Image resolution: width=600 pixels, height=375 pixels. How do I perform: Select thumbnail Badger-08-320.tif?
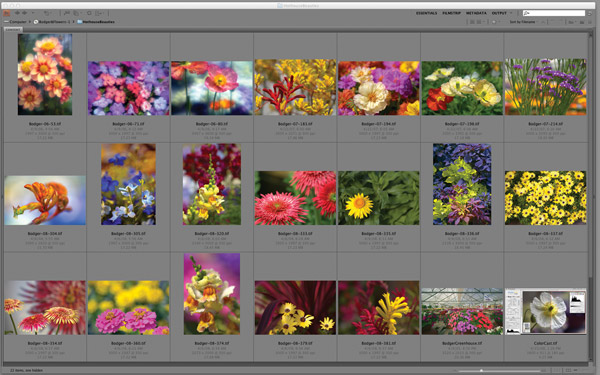coord(212,184)
